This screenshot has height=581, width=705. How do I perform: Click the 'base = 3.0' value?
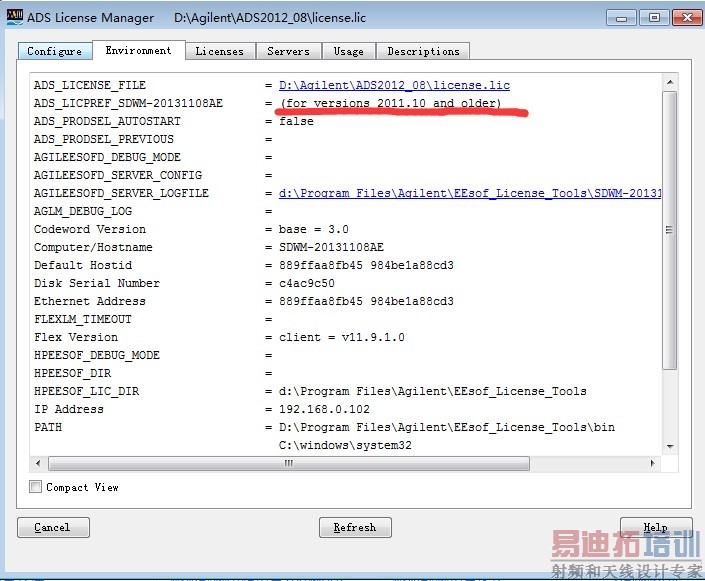tap(314, 229)
